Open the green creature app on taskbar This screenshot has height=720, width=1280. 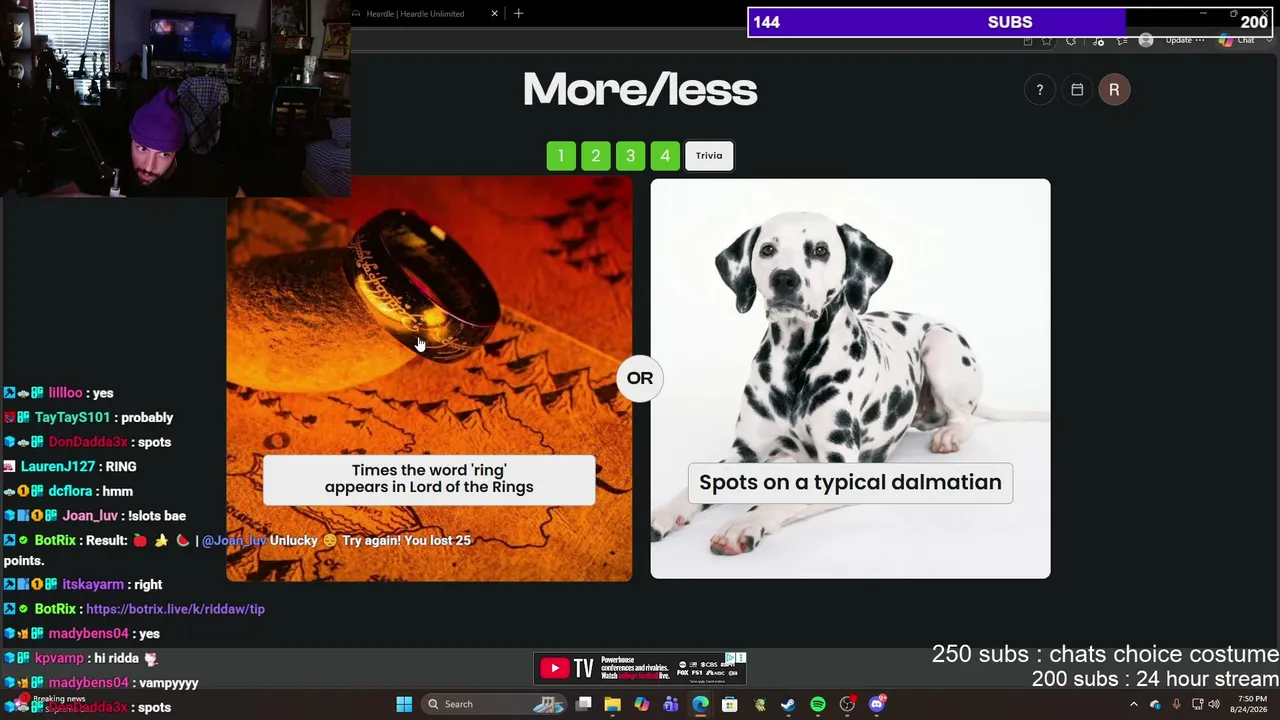(x=760, y=704)
